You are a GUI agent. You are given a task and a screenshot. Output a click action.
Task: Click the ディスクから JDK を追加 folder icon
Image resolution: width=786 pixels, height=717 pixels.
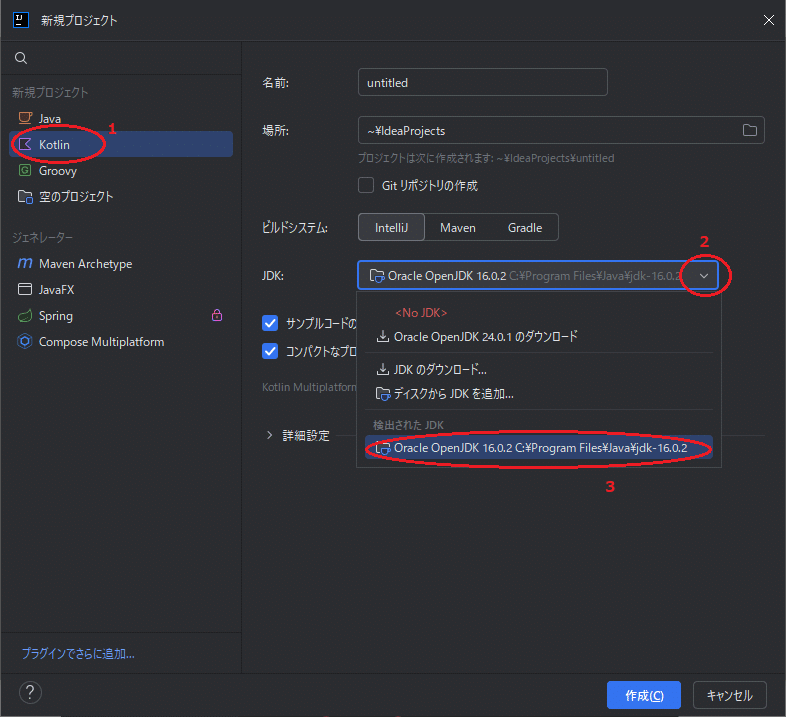[x=383, y=394]
